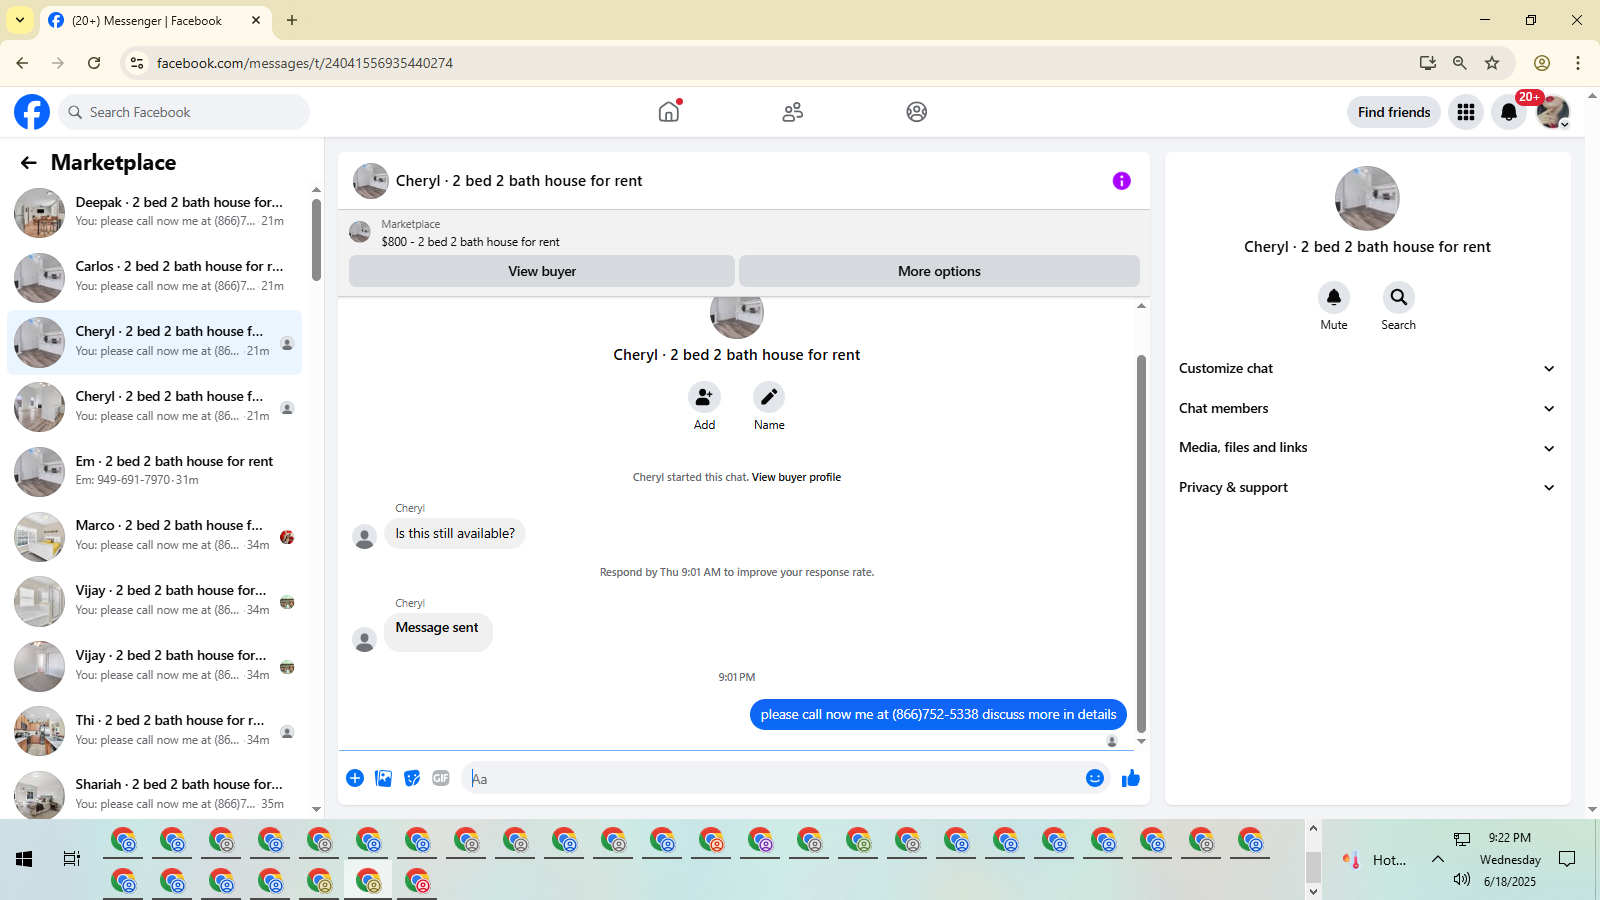
Task: Expand Privacy & support section
Action: 1367,488
